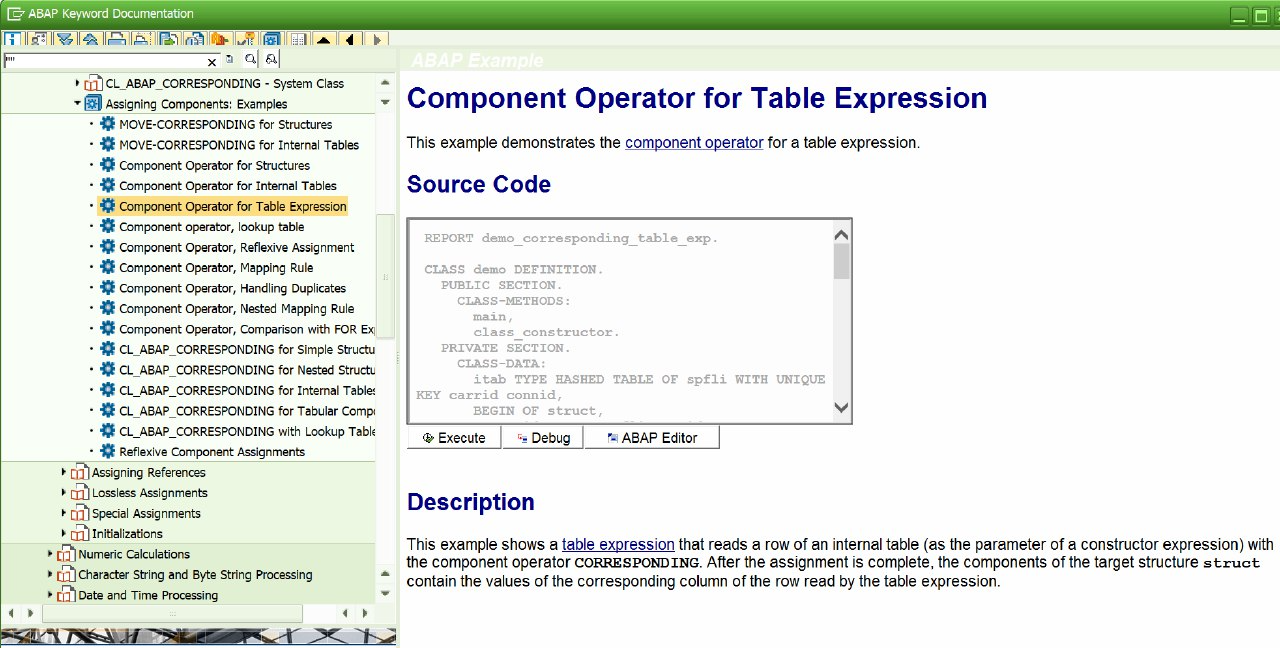Click the solid black up-arrow toolbar icon
Viewport: 1280px width, 648px height.
click(x=323, y=40)
